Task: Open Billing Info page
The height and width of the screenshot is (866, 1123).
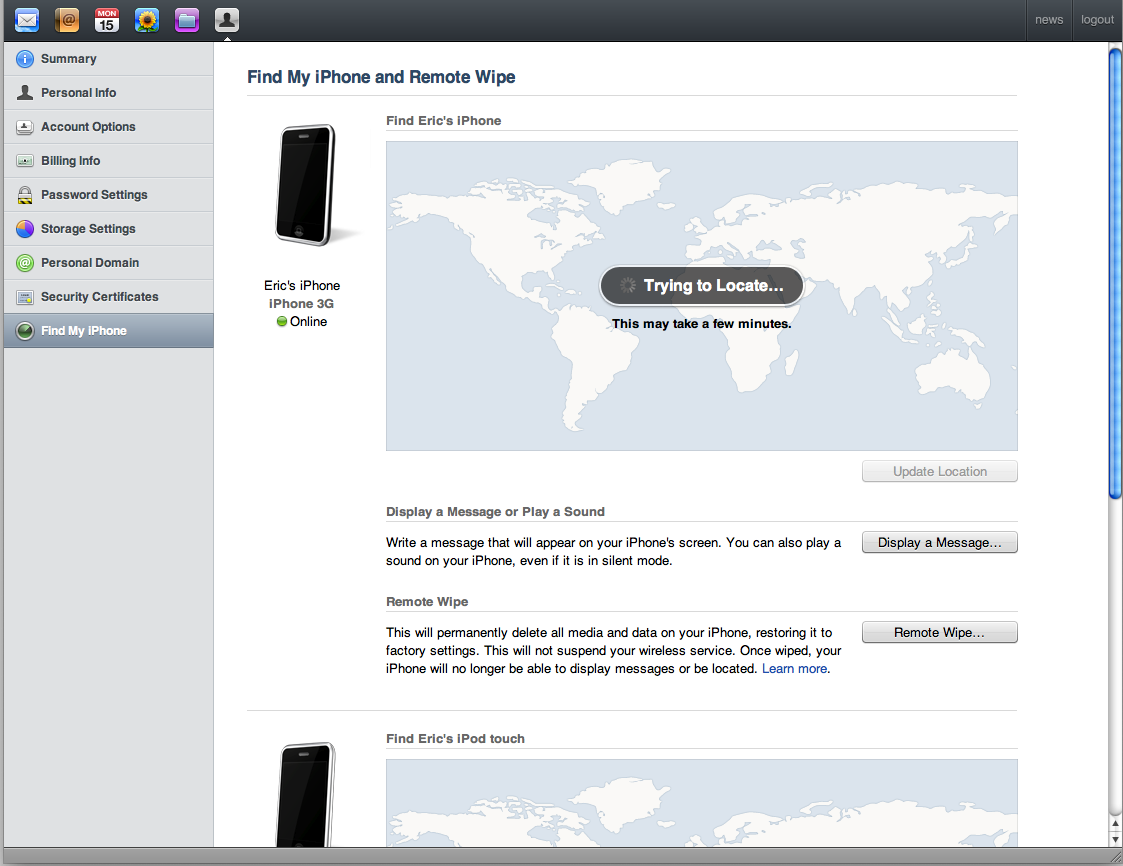Action: click(109, 160)
